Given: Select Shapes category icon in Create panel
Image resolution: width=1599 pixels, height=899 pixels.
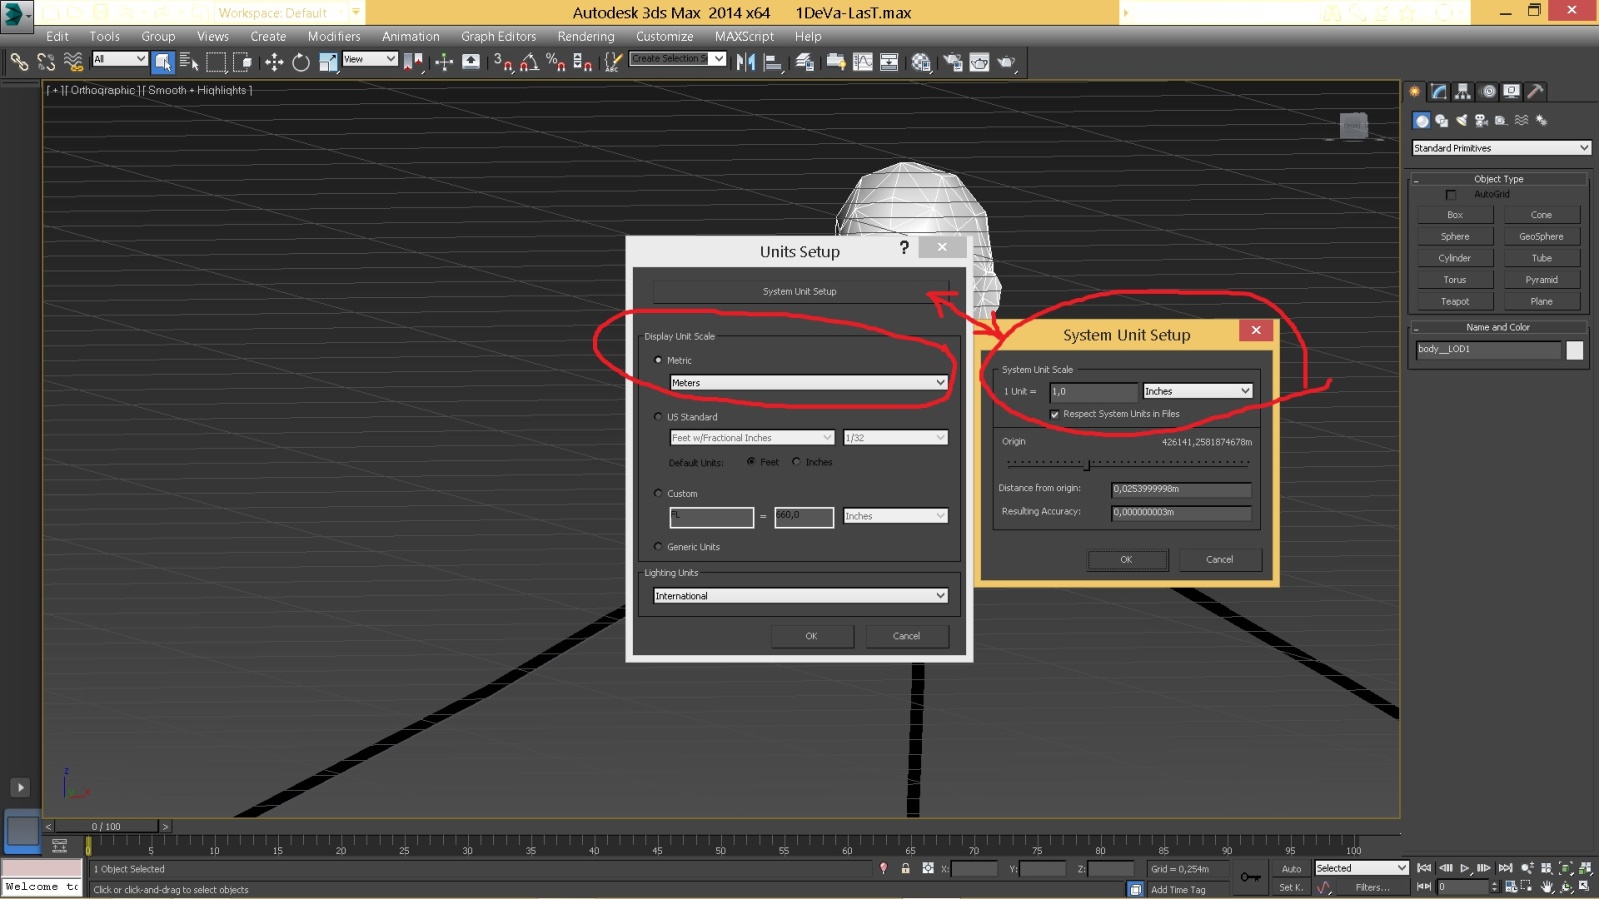Looking at the screenshot, I should click(x=1441, y=120).
